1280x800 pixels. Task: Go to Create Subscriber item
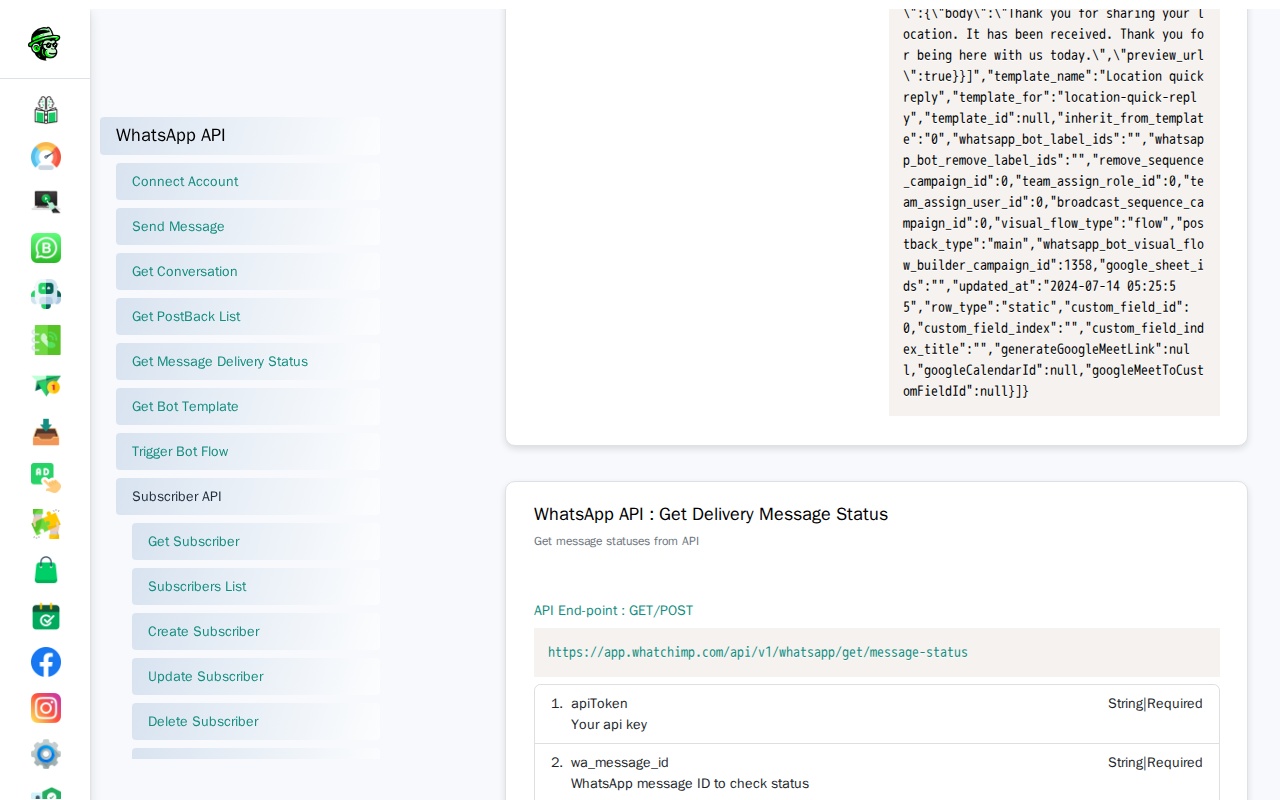pos(256,632)
